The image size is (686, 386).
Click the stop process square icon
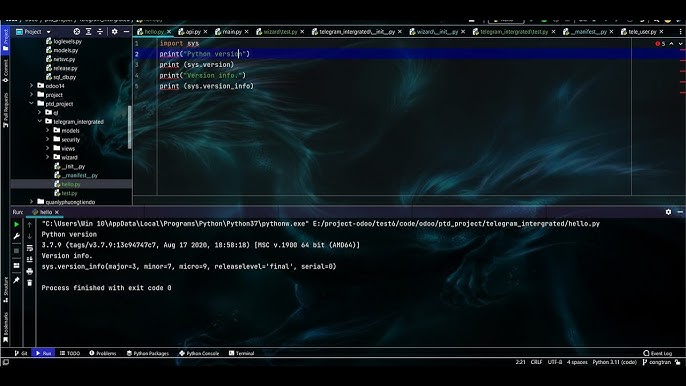[x=16, y=251]
